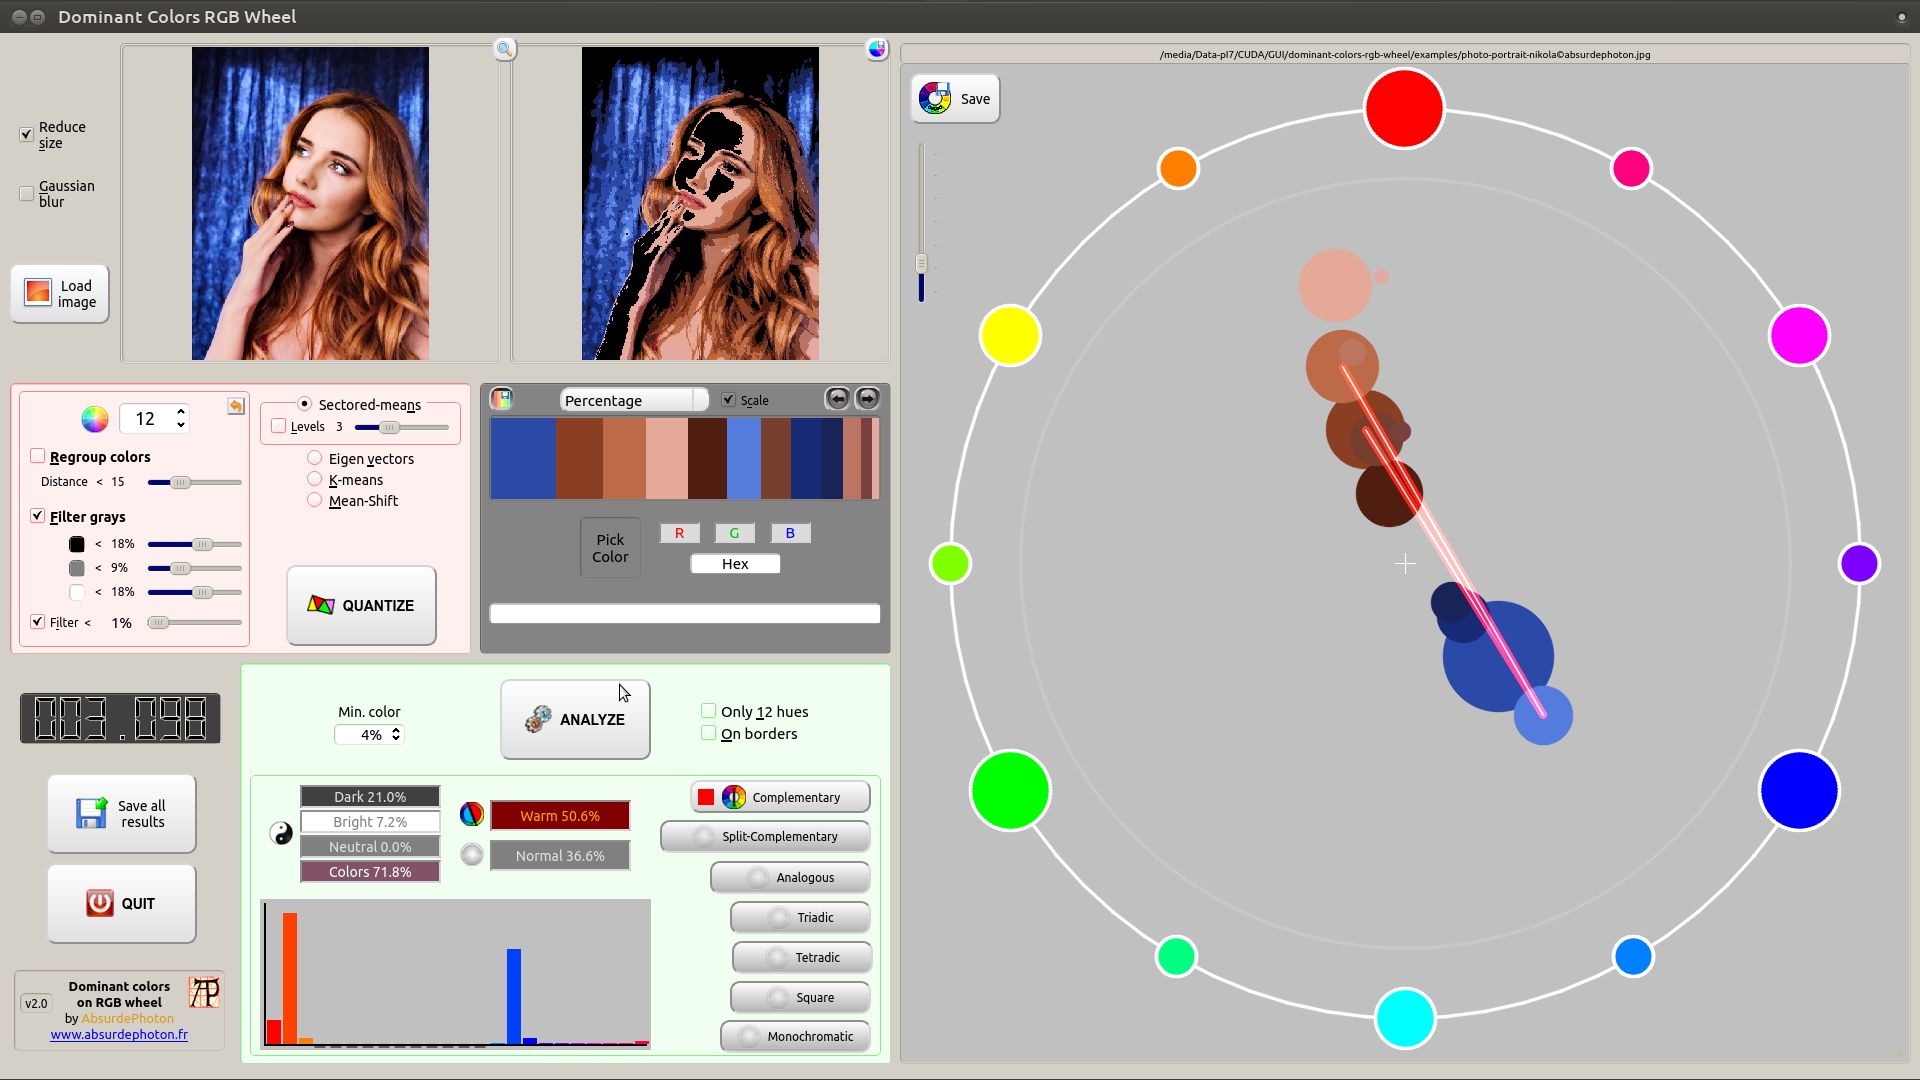Select the K-means radio button
The image size is (1920, 1080).
(x=314, y=479)
